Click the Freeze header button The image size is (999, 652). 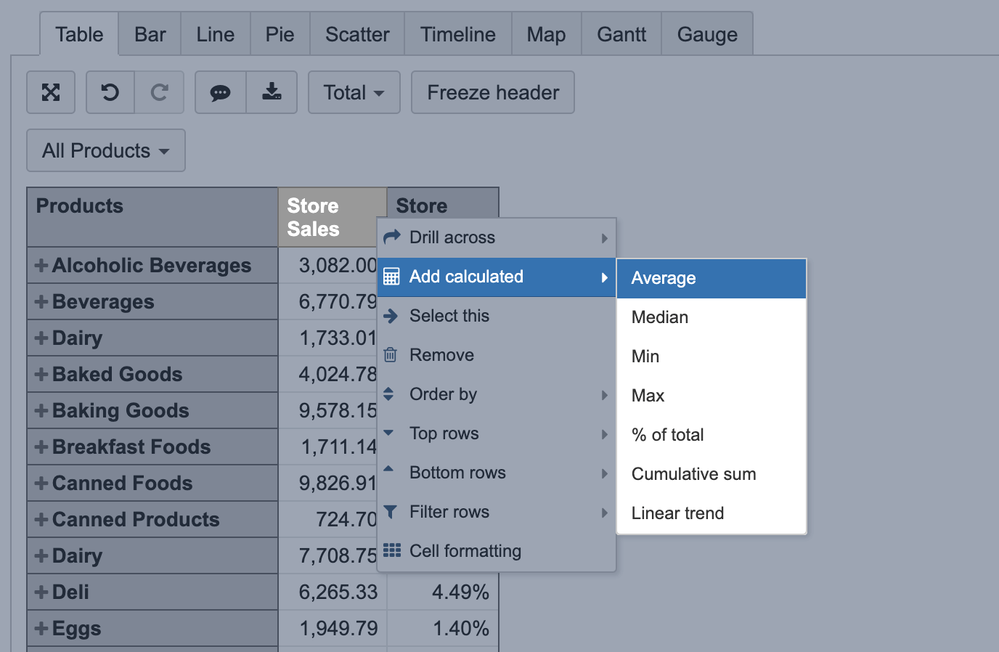[493, 93]
